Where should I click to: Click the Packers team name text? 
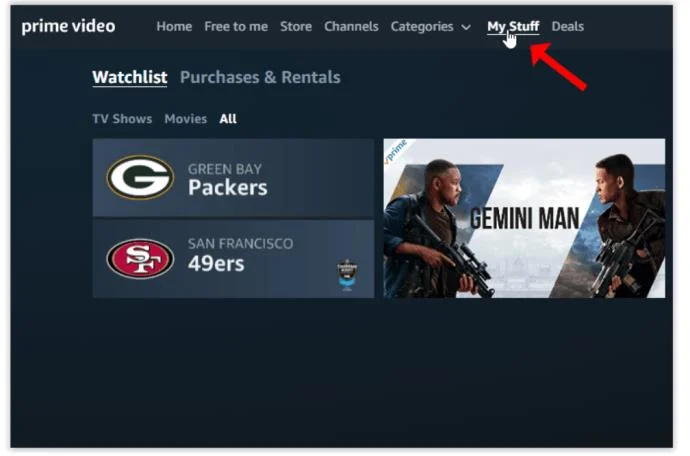pyautogui.click(x=228, y=188)
